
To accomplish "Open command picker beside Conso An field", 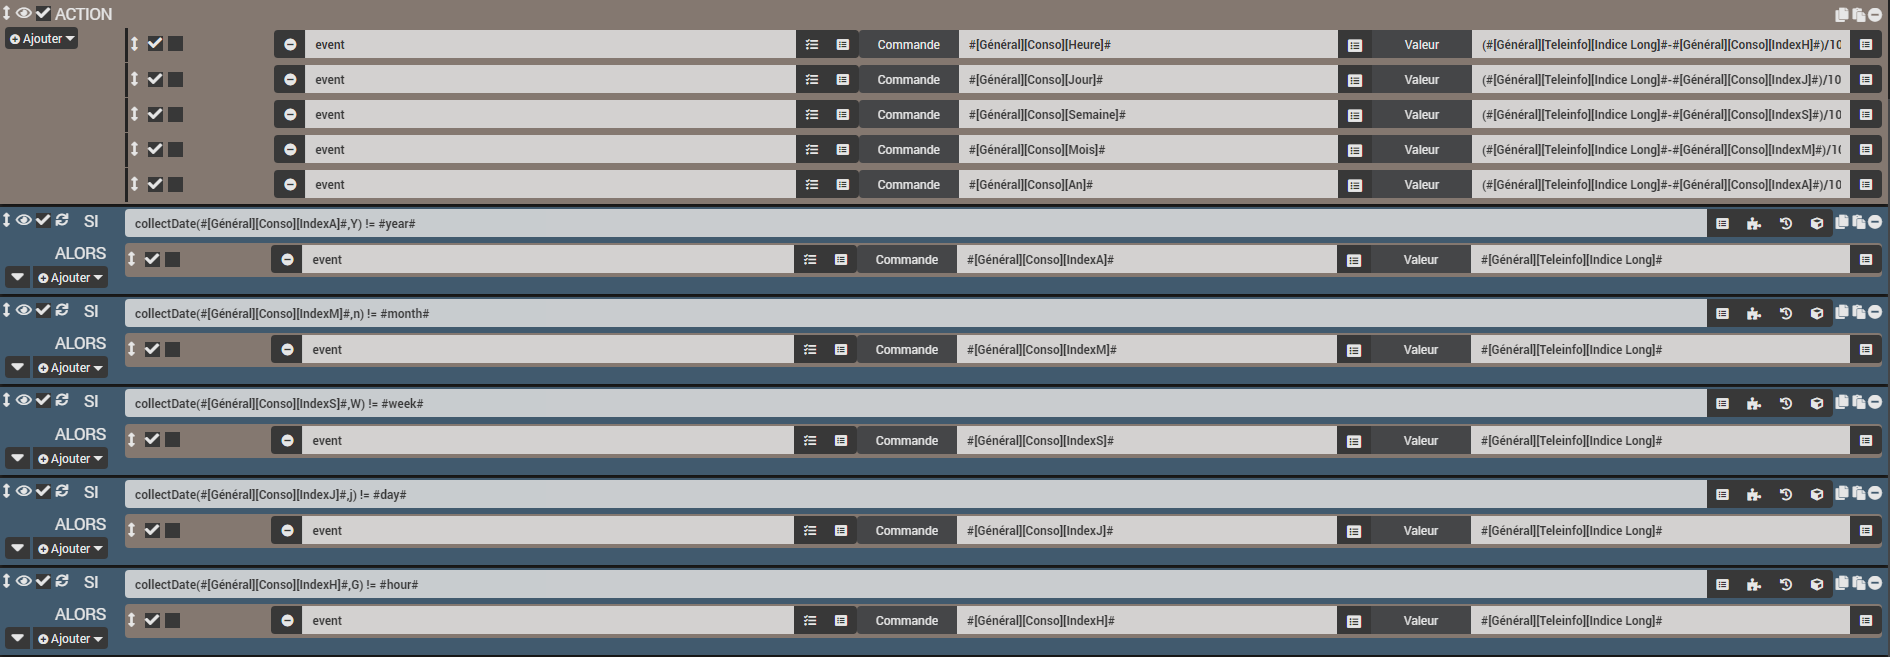I will coord(1355,185).
